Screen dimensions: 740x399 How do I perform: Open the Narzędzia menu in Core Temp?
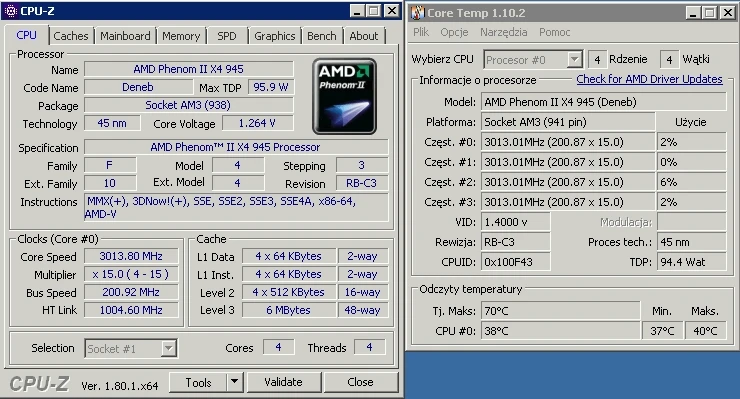click(x=504, y=32)
